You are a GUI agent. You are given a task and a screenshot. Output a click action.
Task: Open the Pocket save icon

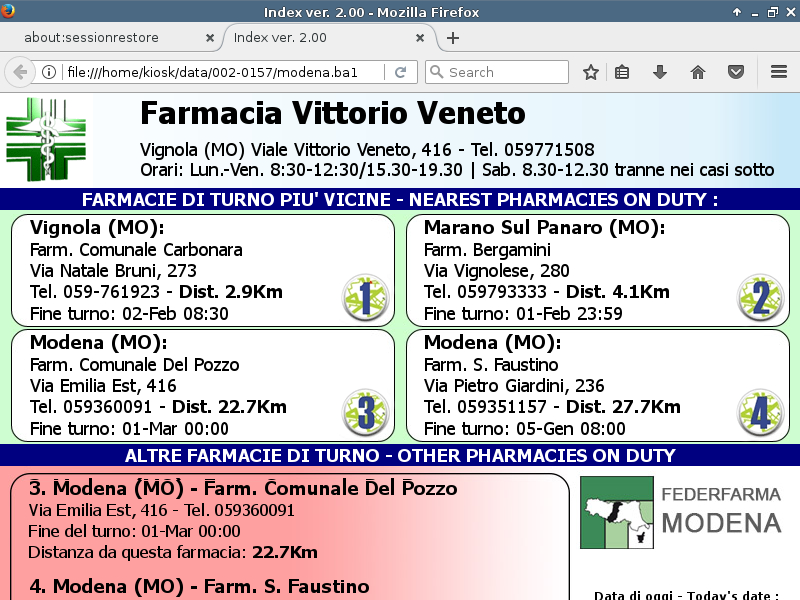[735, 72]
